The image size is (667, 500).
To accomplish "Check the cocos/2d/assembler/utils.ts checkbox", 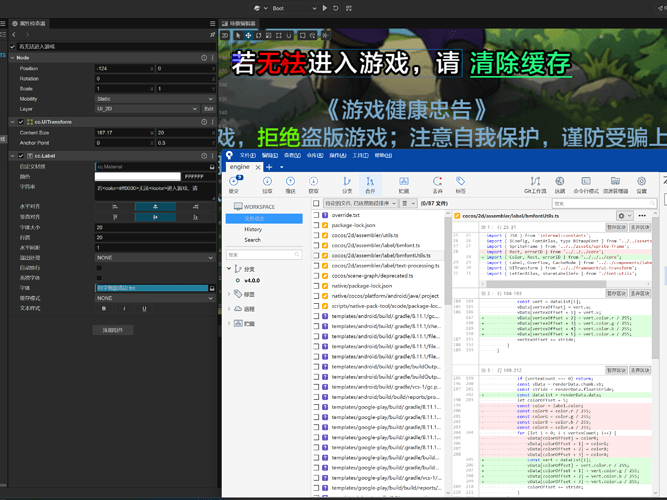I will [316, 235].
